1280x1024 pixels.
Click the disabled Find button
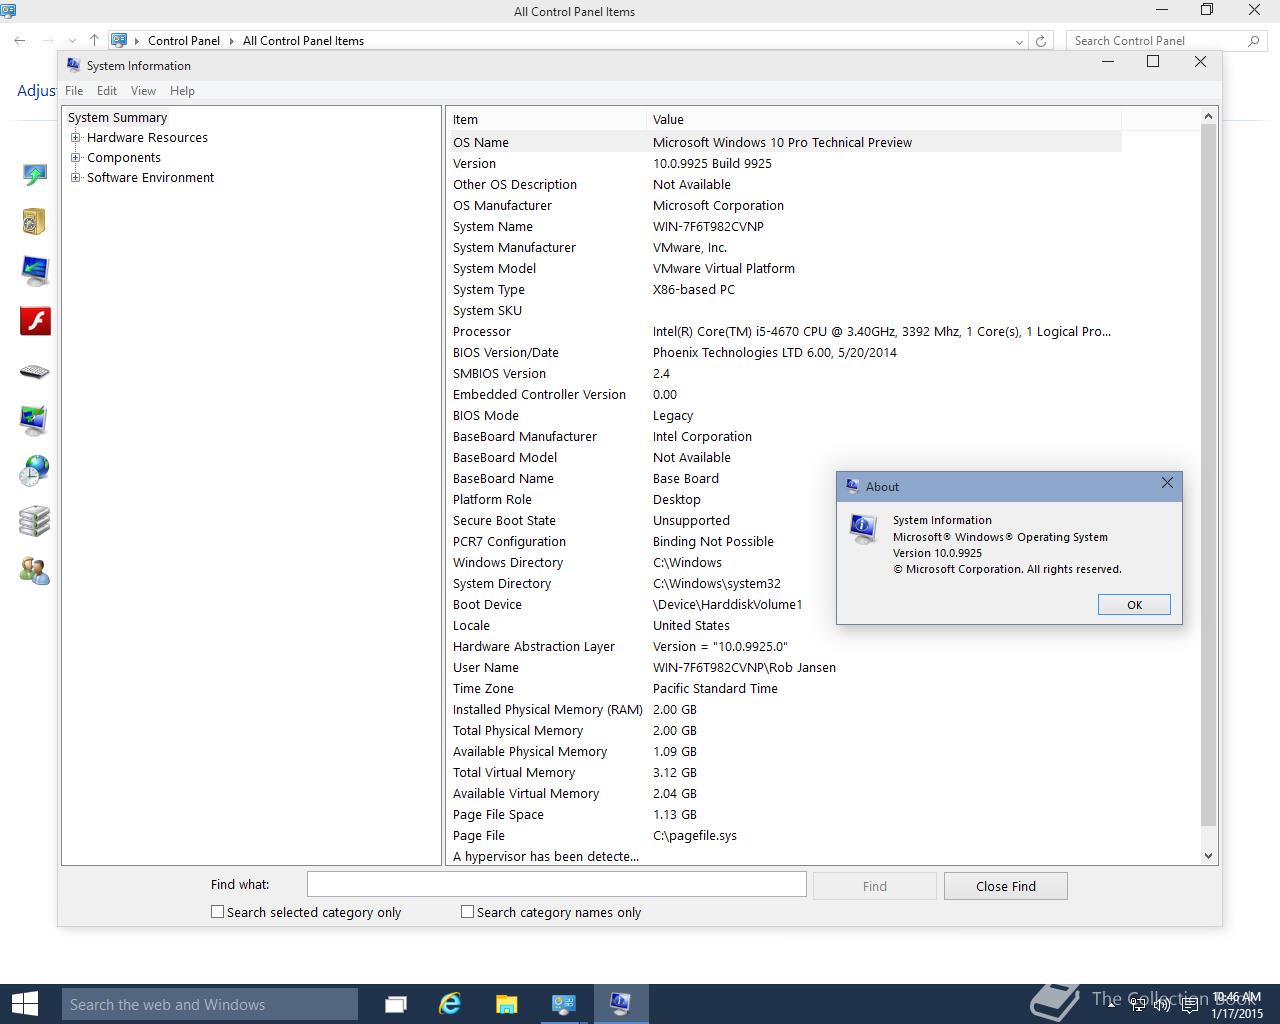[875, 886]
